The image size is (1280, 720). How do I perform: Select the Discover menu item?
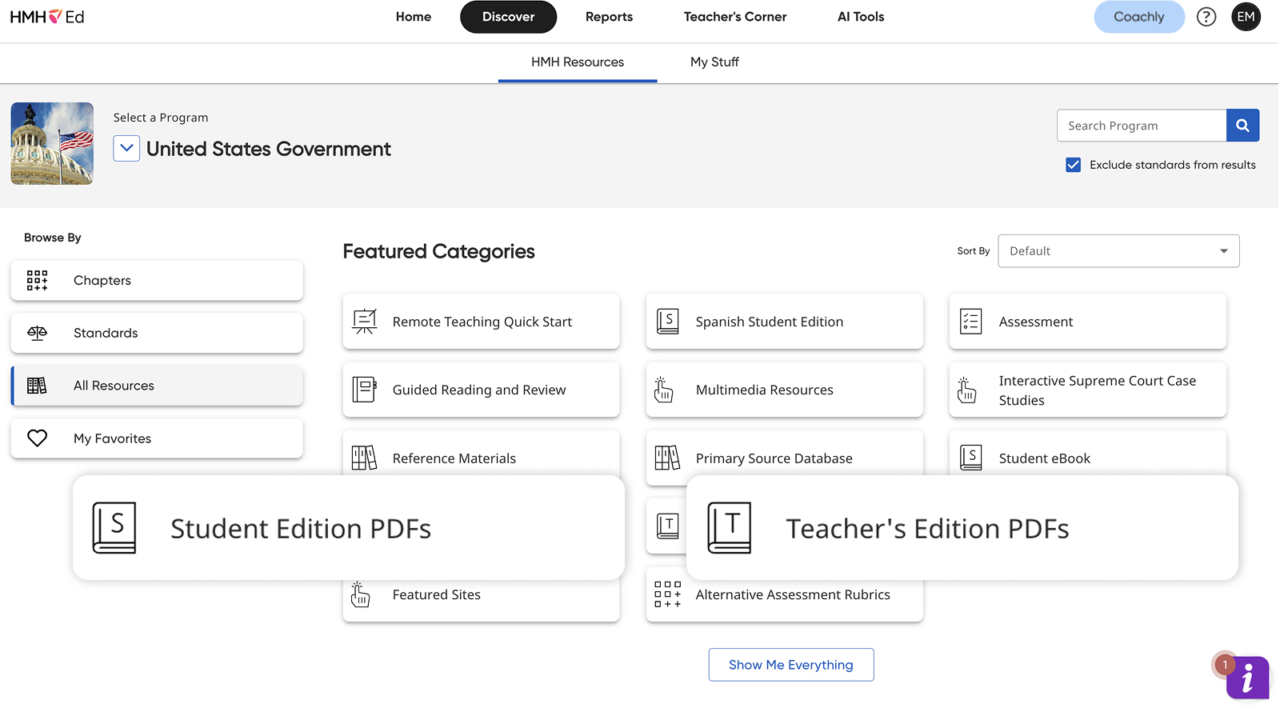(508, 17)
